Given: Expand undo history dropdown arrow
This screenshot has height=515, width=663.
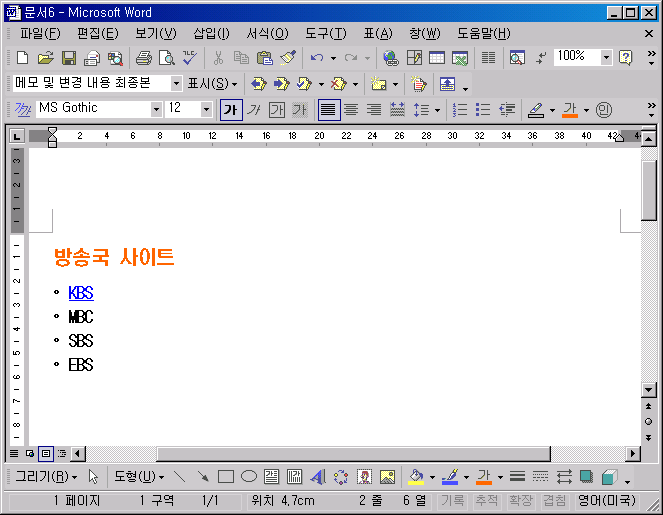Looking at the screenshot, I should point(333,58).
